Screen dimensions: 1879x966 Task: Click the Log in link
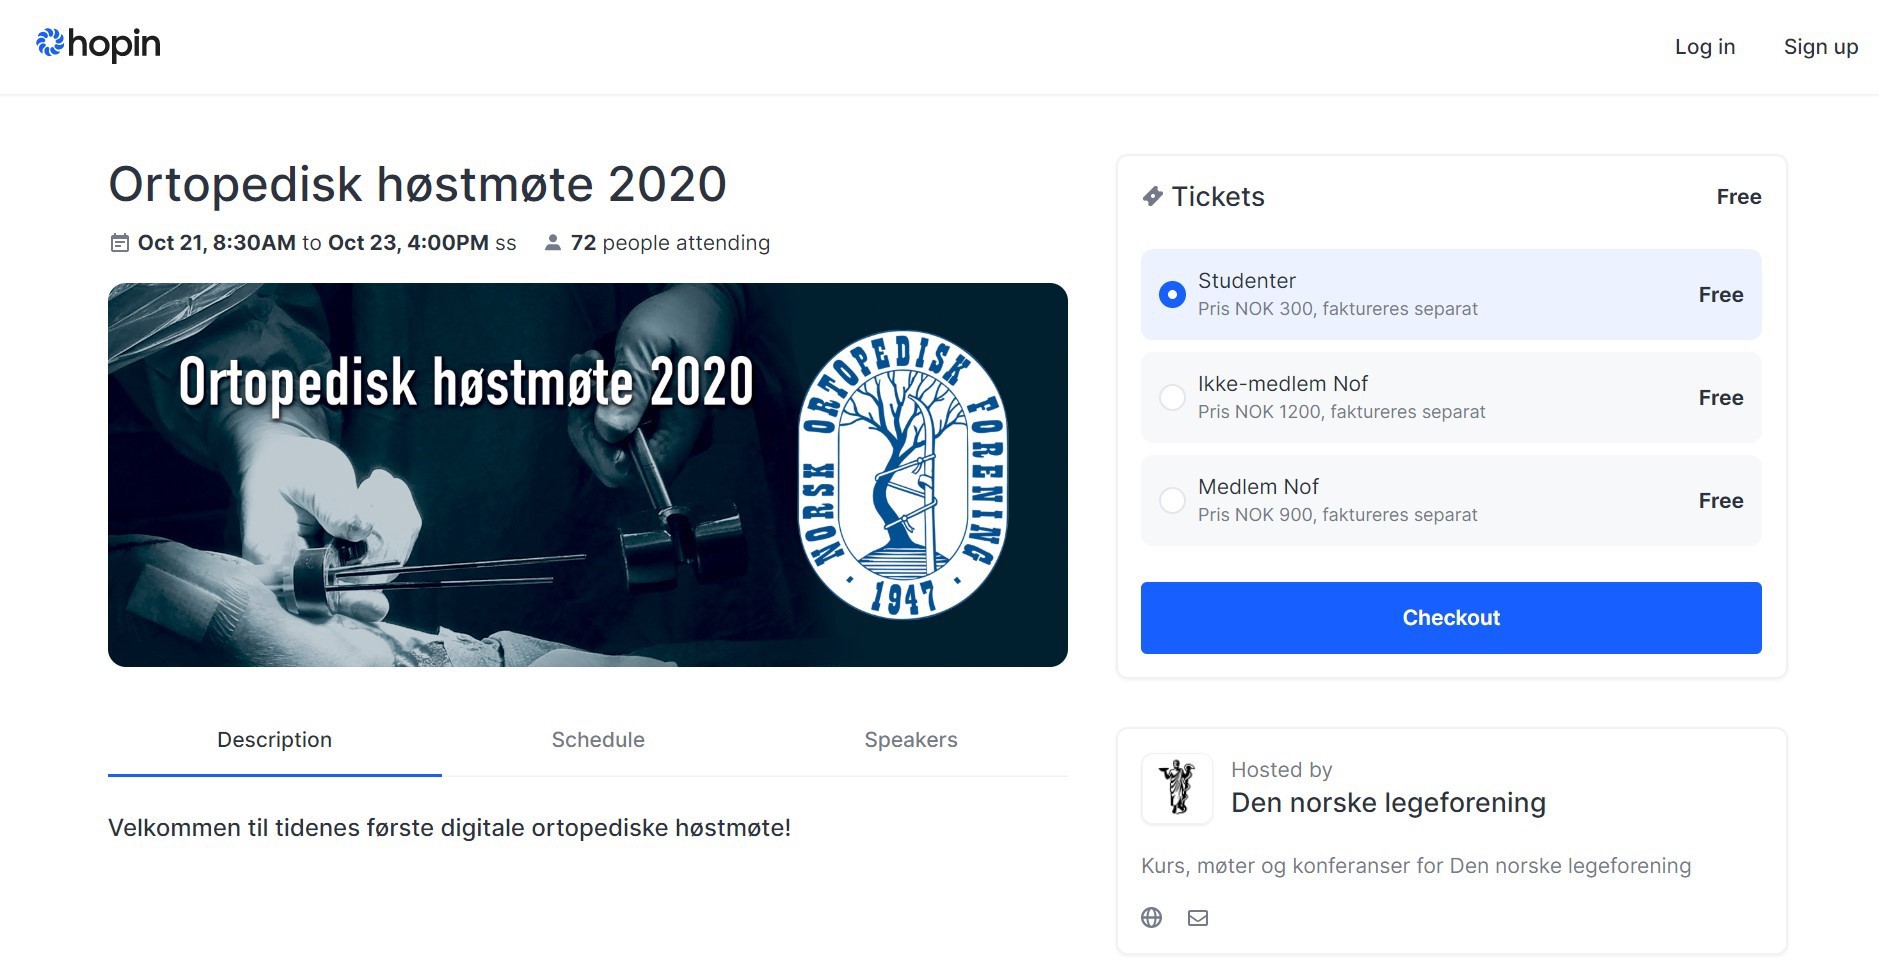click(x=1704, y=46)
